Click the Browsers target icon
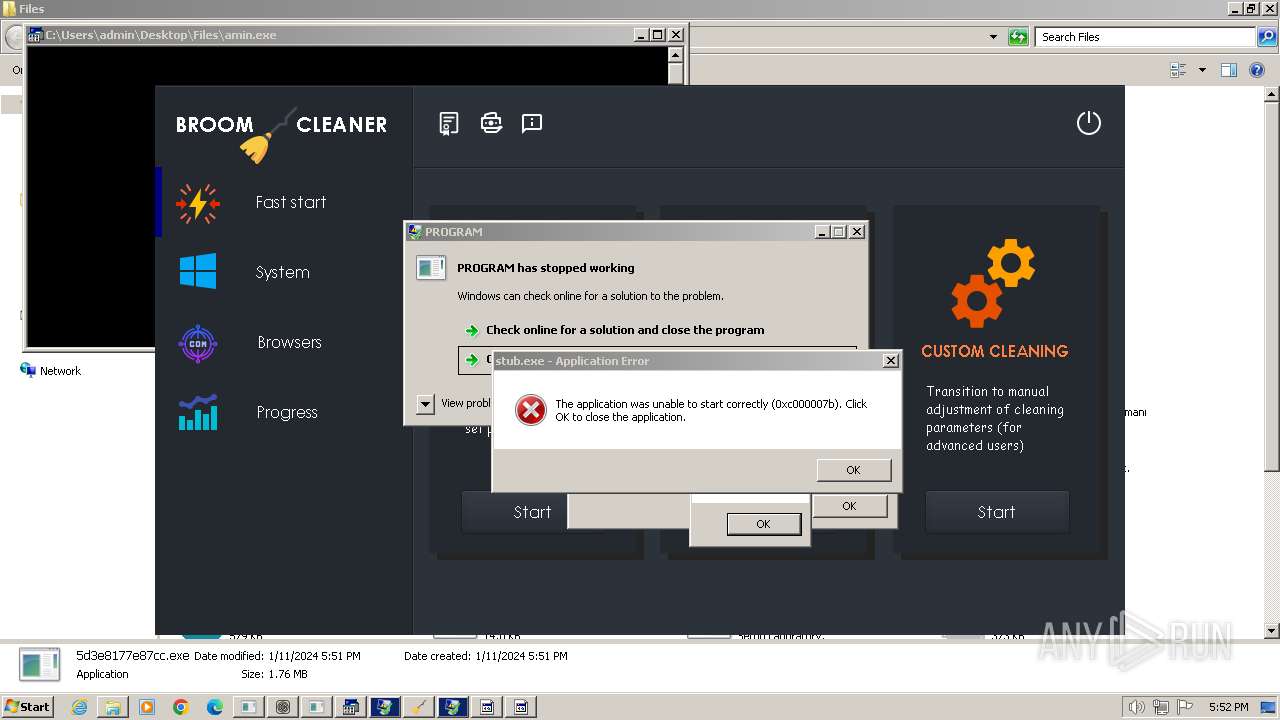The image size is (1280, 720). point(198,343)
